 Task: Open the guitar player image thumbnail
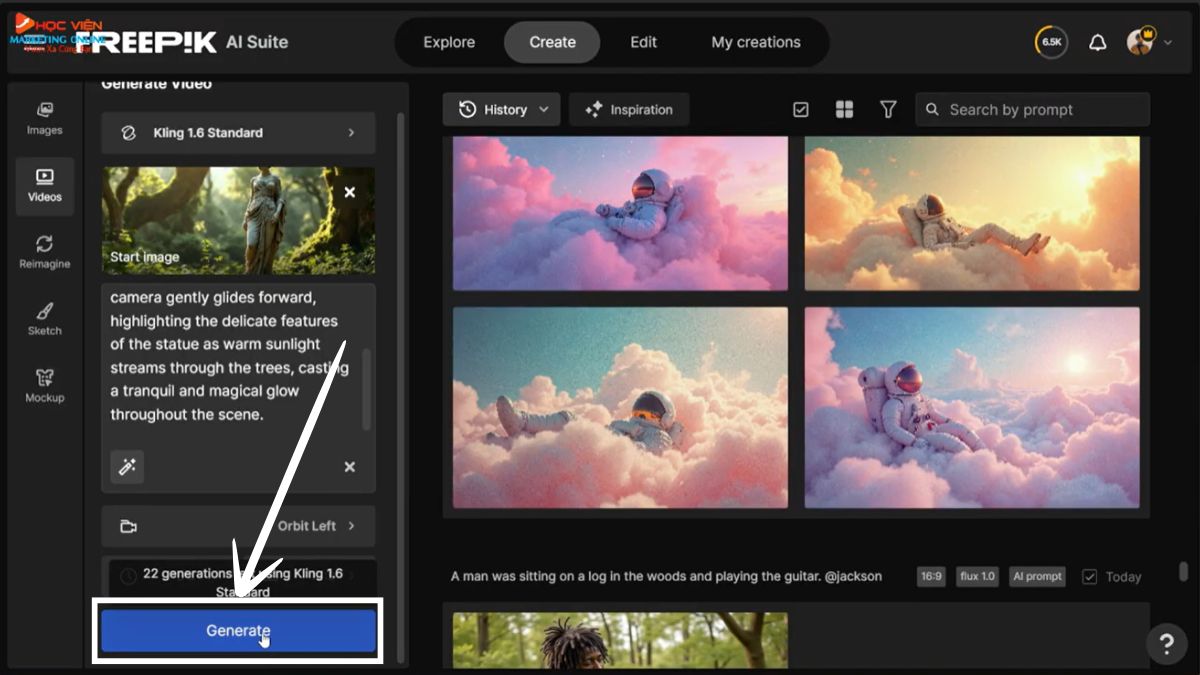(x=620, y=640)
